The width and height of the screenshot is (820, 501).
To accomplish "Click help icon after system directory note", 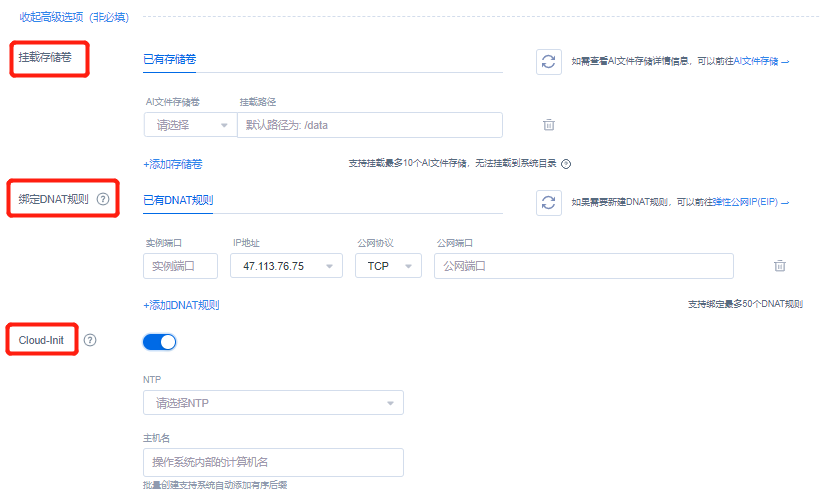I will click(566, 164).
